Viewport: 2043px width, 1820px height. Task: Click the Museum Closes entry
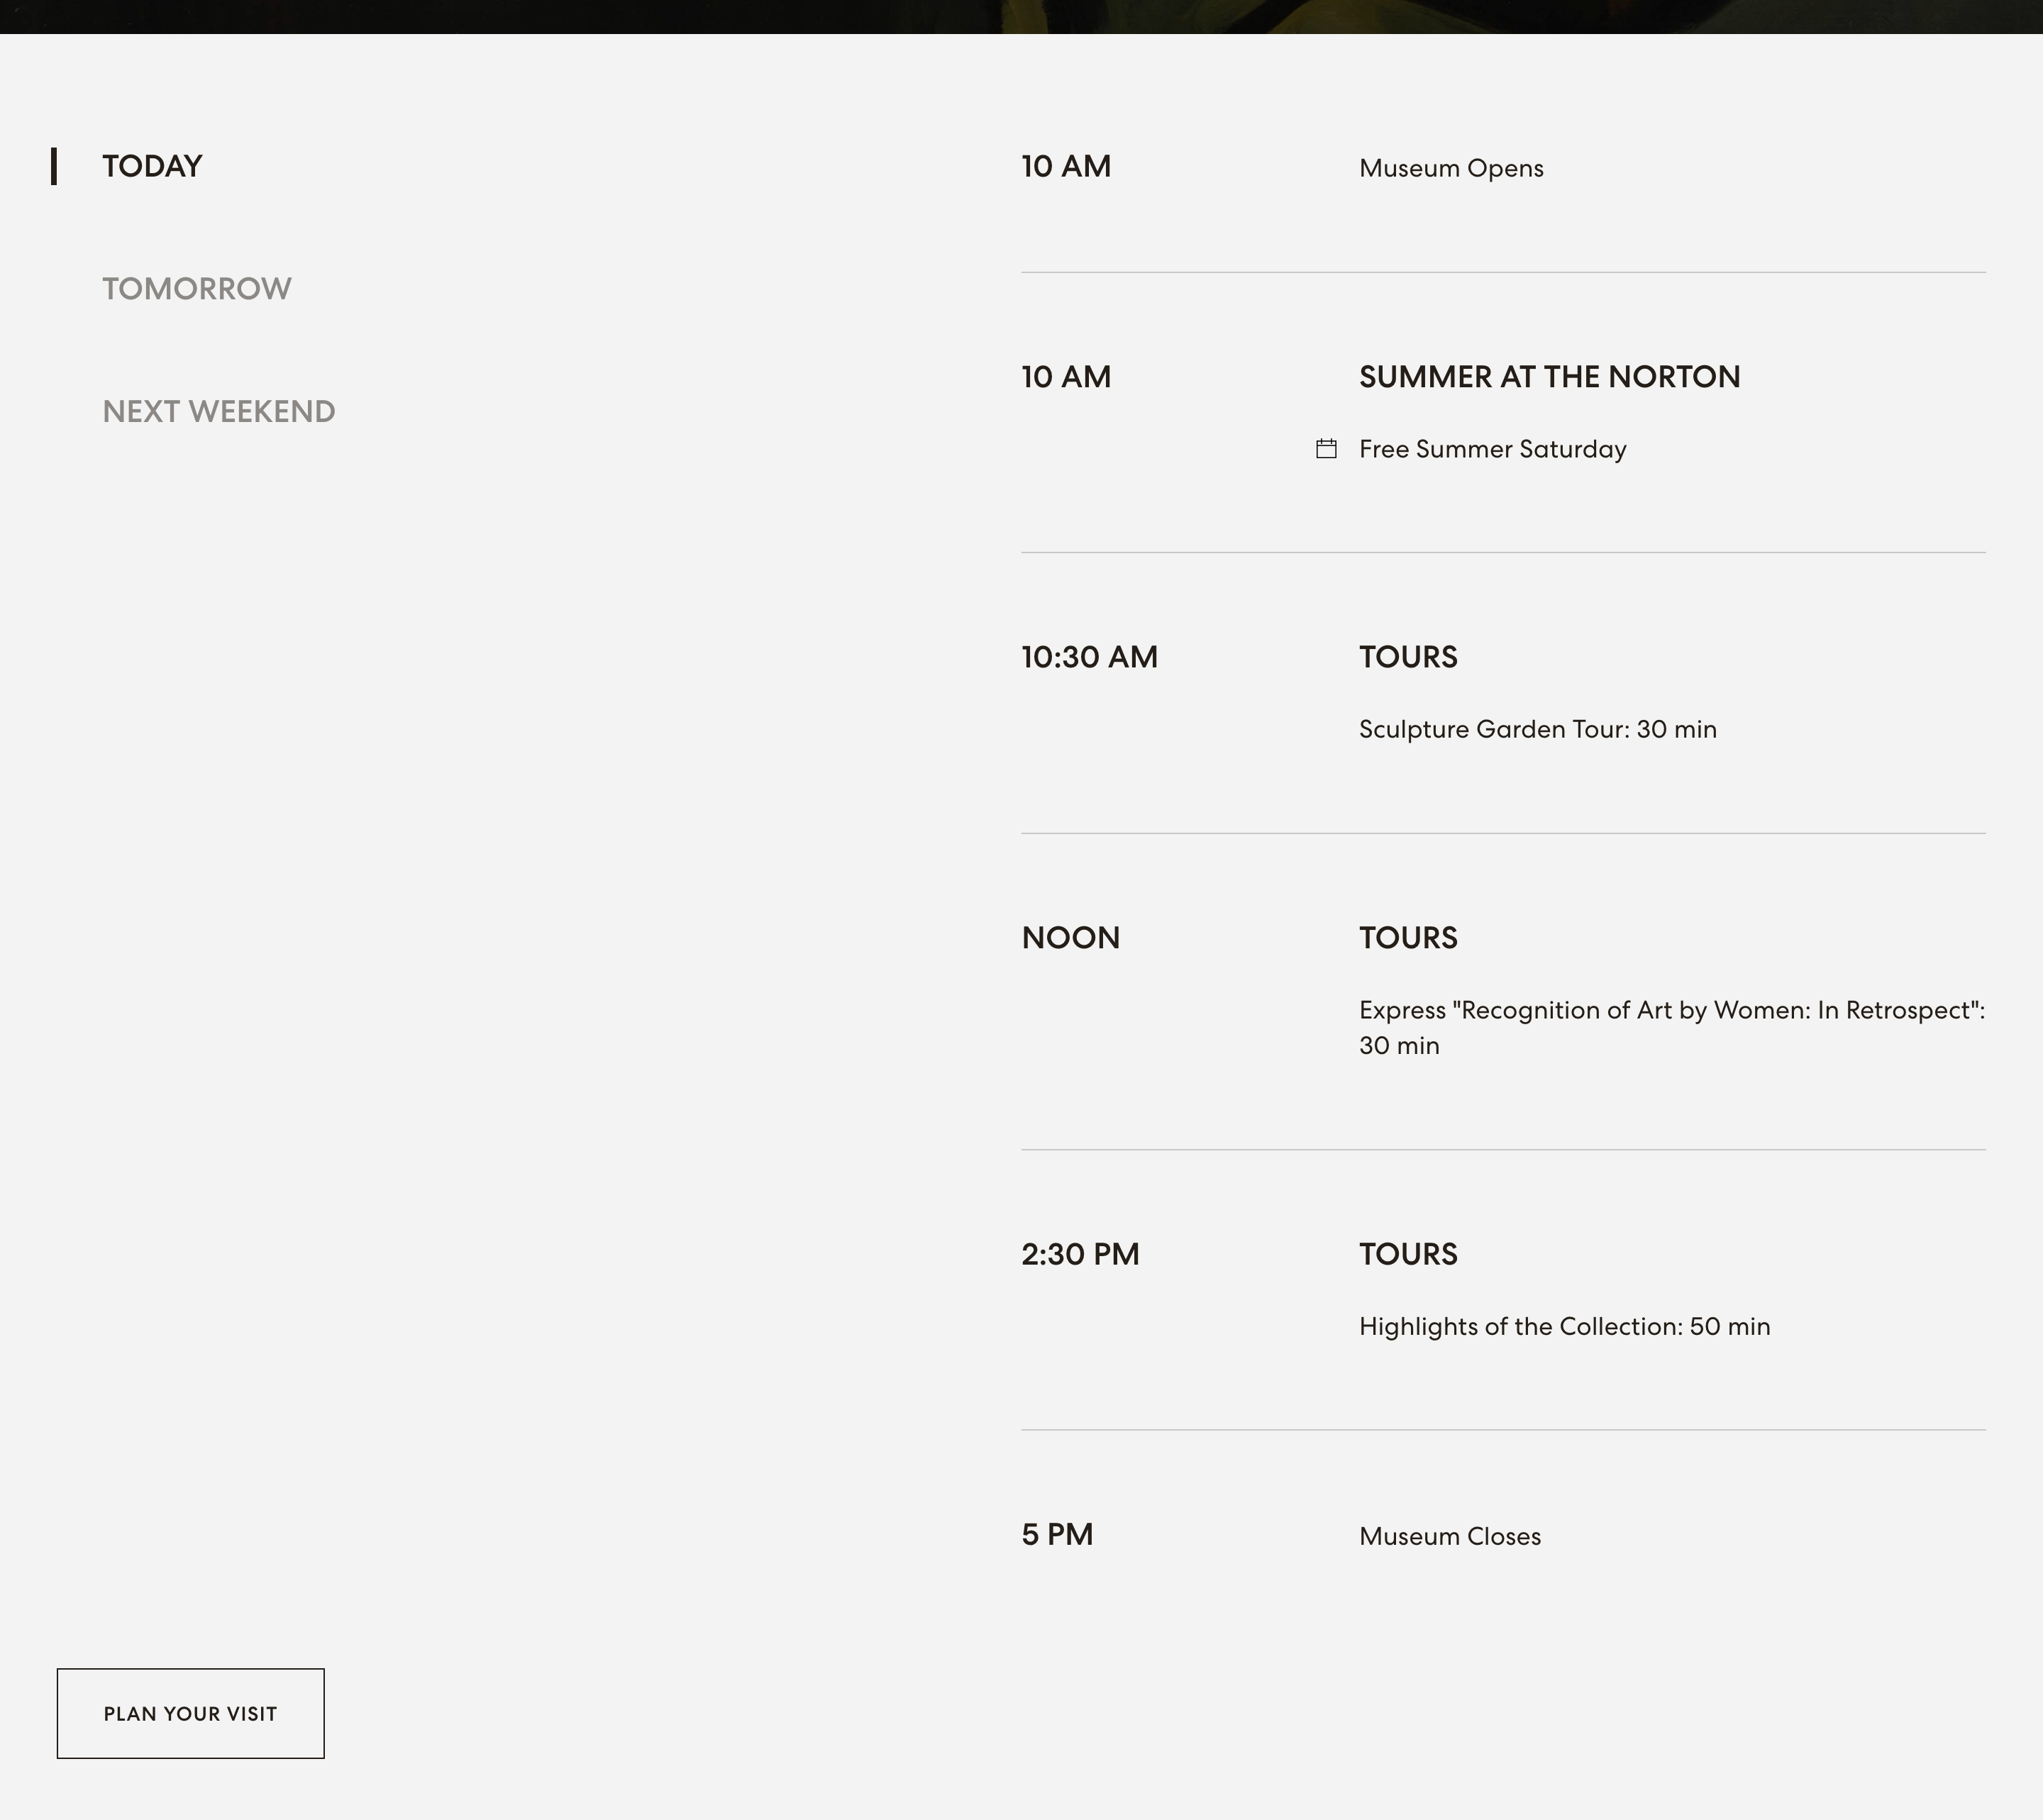click(x=1450, y=1536)
